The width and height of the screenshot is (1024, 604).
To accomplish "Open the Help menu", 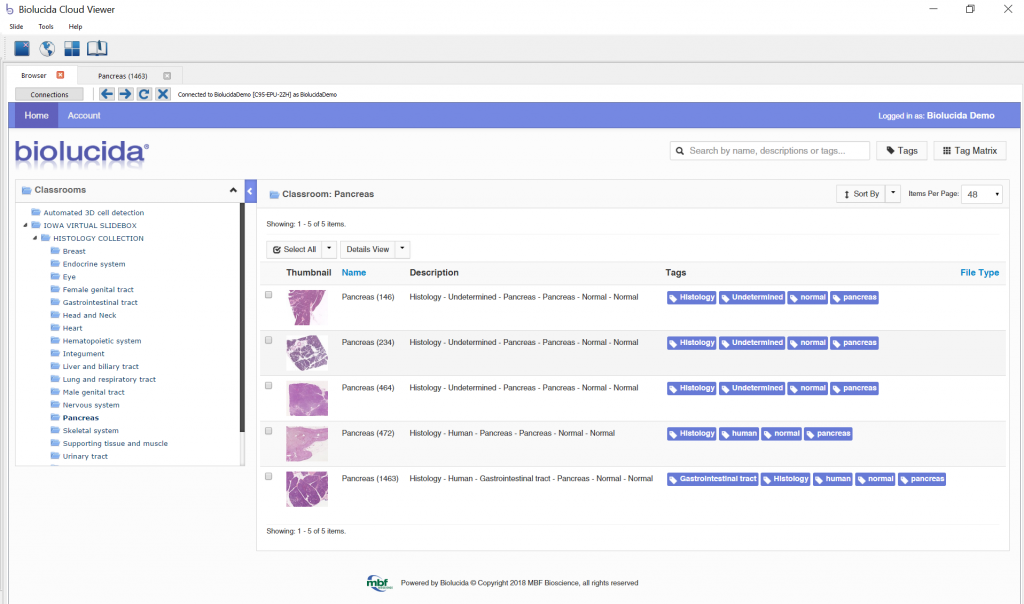I will click(x=75, y=27).
